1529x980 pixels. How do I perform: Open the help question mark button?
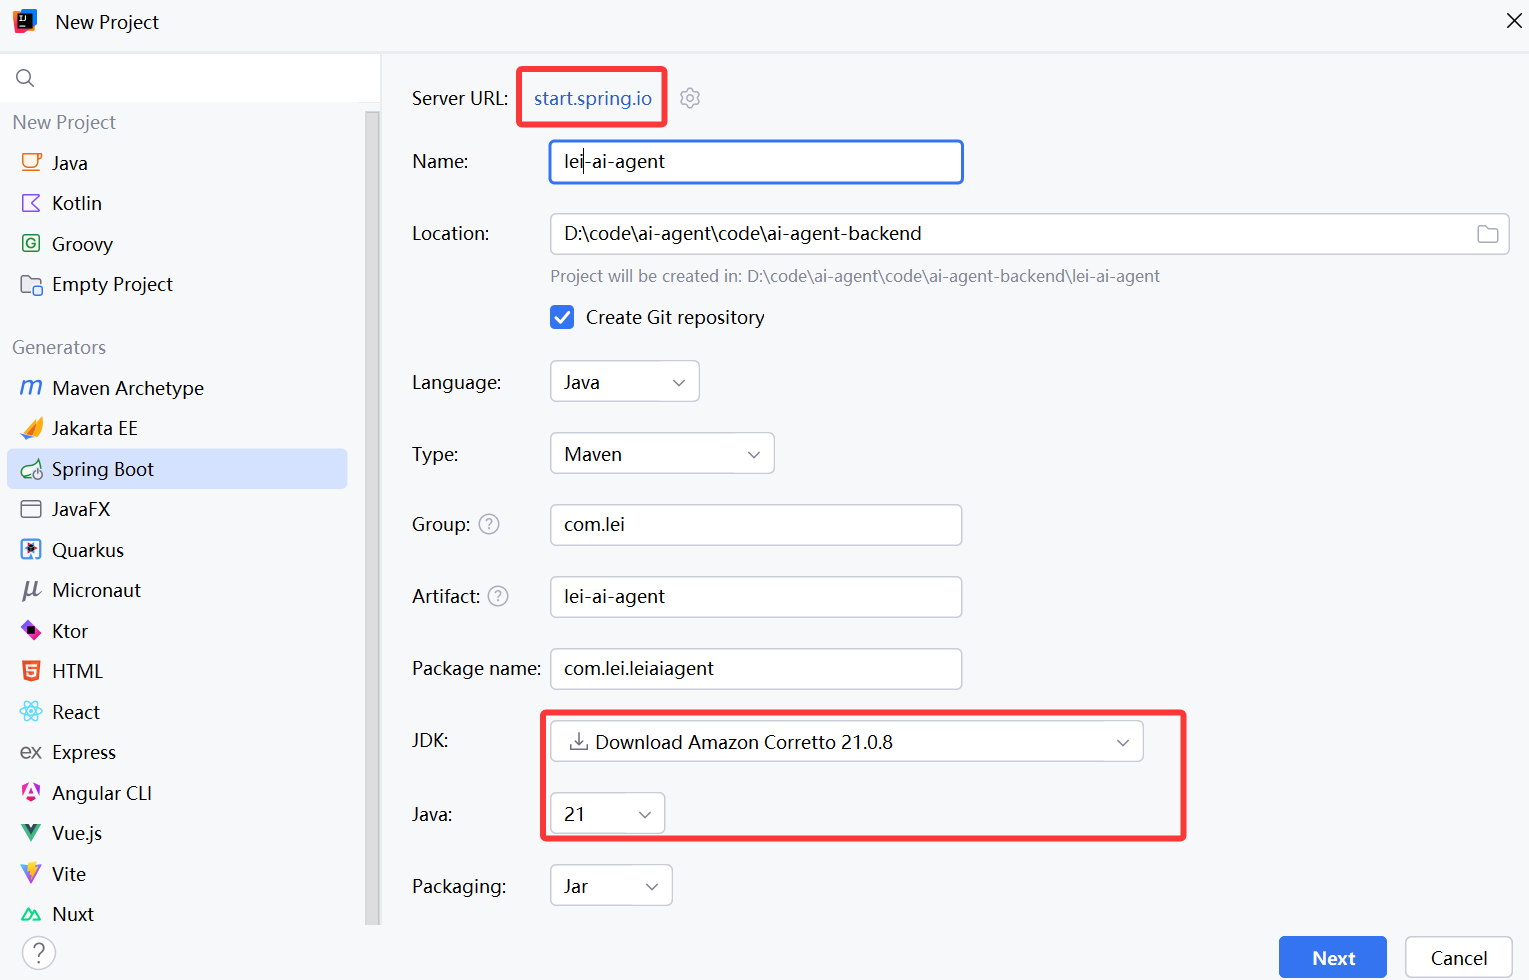click(38, 953)
